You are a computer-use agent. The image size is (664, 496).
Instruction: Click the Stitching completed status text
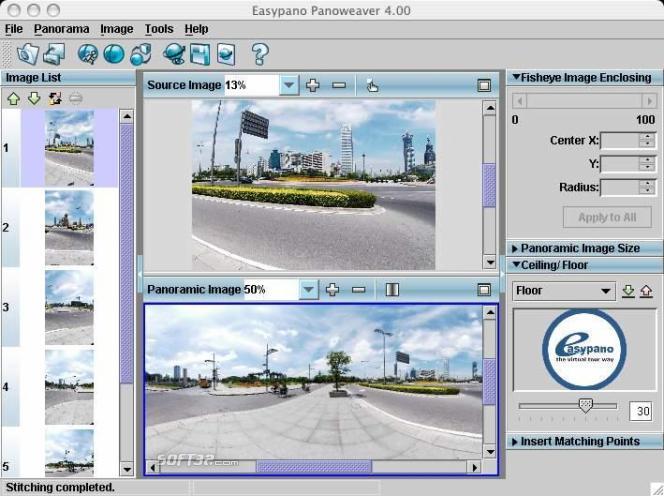coord(60,487)
